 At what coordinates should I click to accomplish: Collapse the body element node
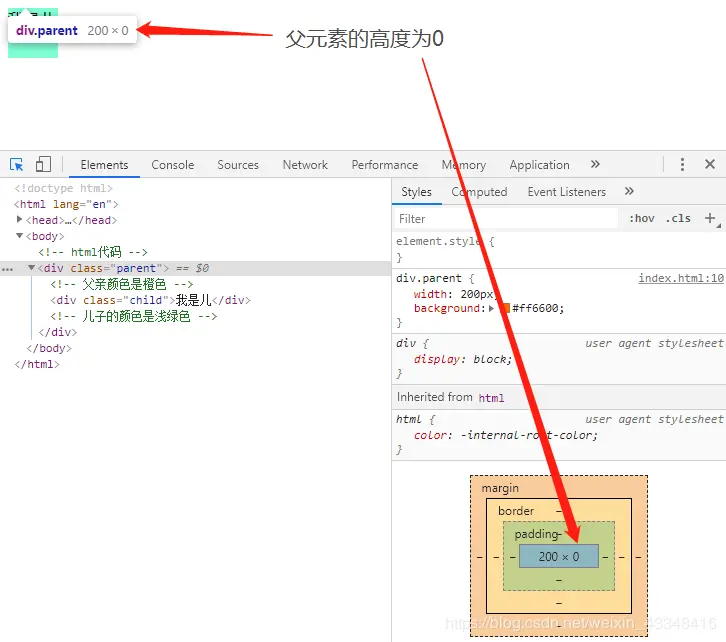tap(19, 236)
